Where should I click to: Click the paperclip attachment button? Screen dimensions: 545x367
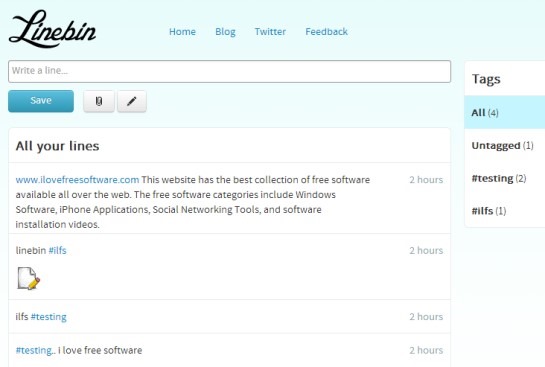pyautogui.click(x=99, y=101)
